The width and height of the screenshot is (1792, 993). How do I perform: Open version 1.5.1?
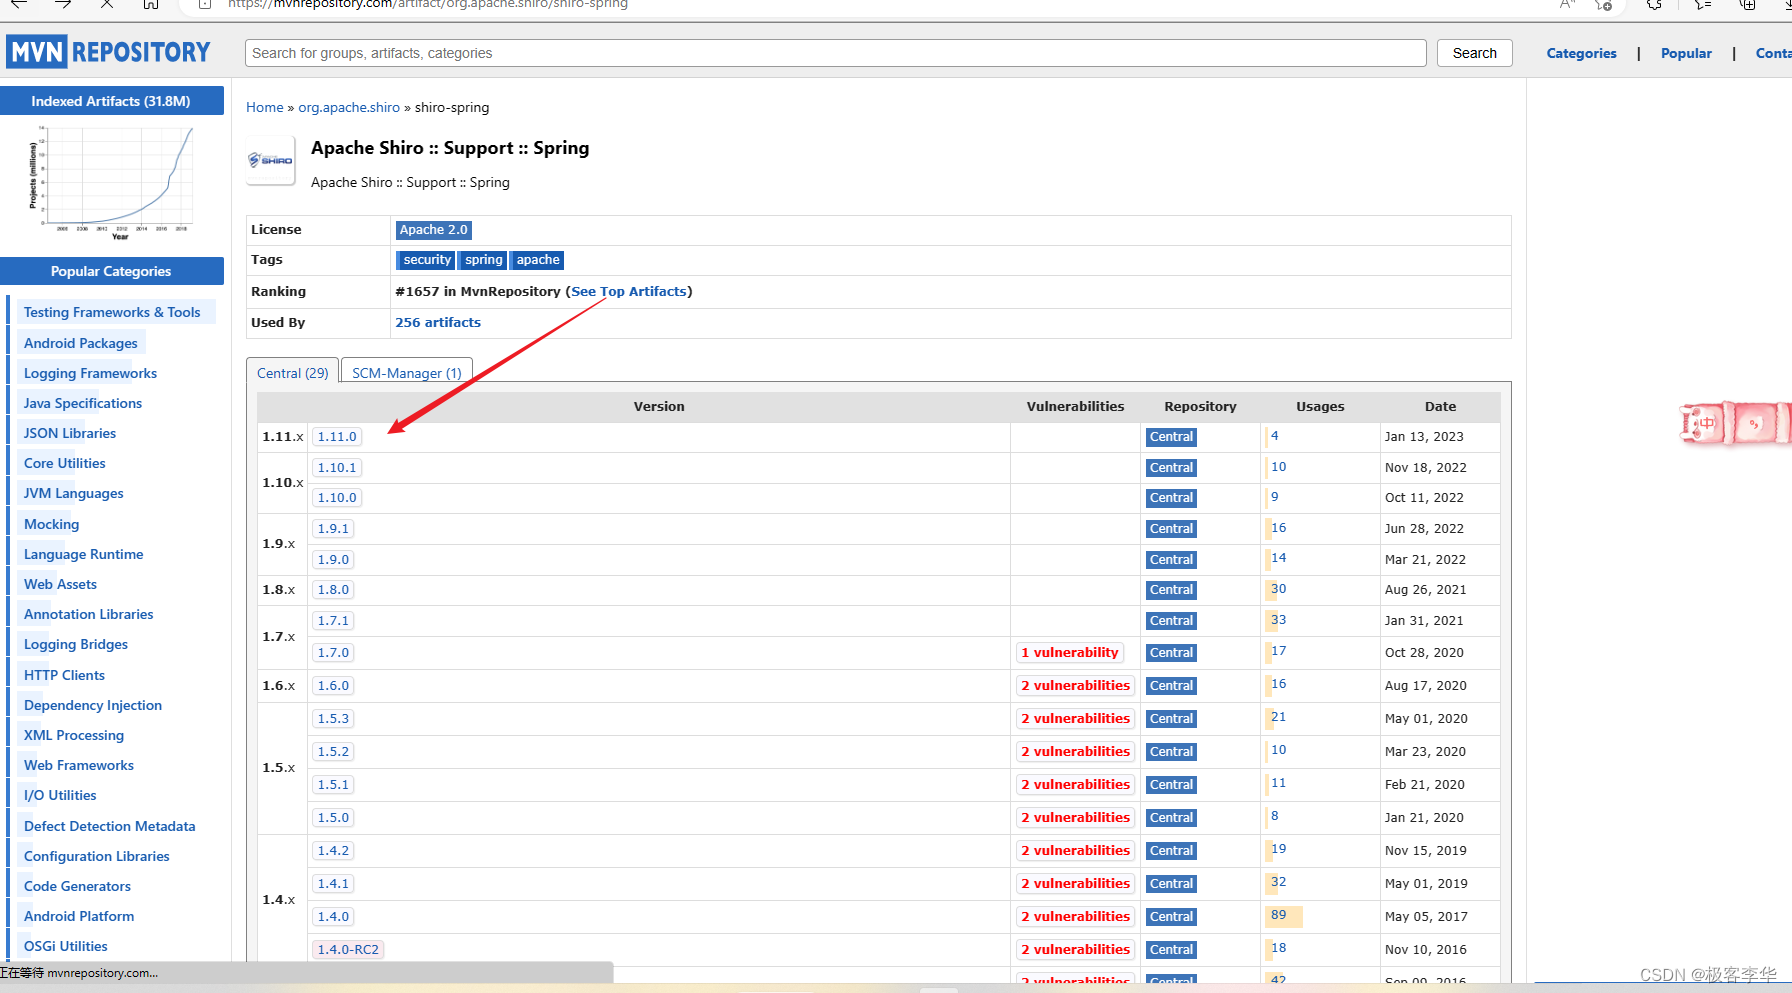point(333,785)
